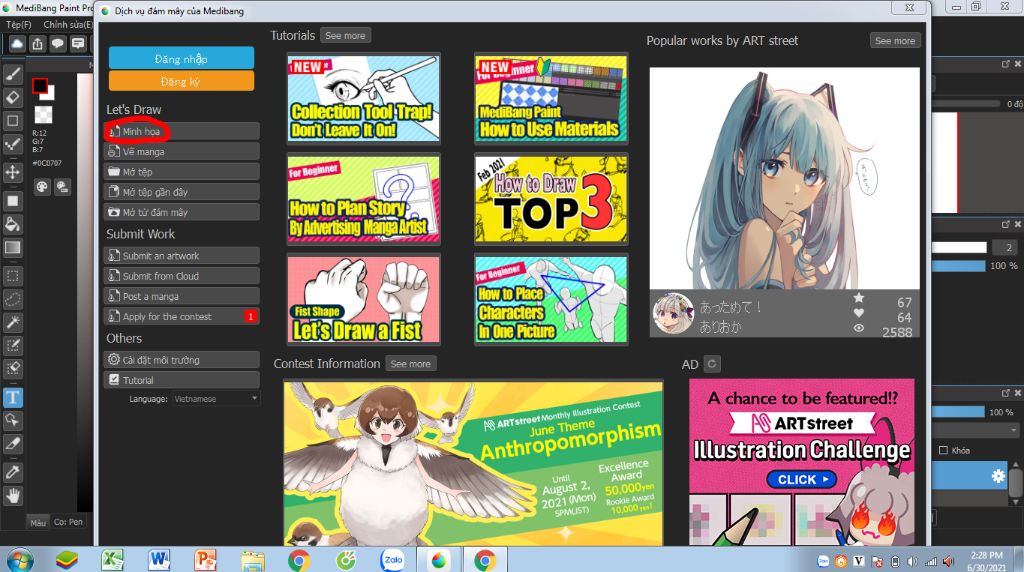The width and height of the screenshot is (1024, 572).
Task: Click the speech bubble icon in toolbar
Action: click(57, 44)
